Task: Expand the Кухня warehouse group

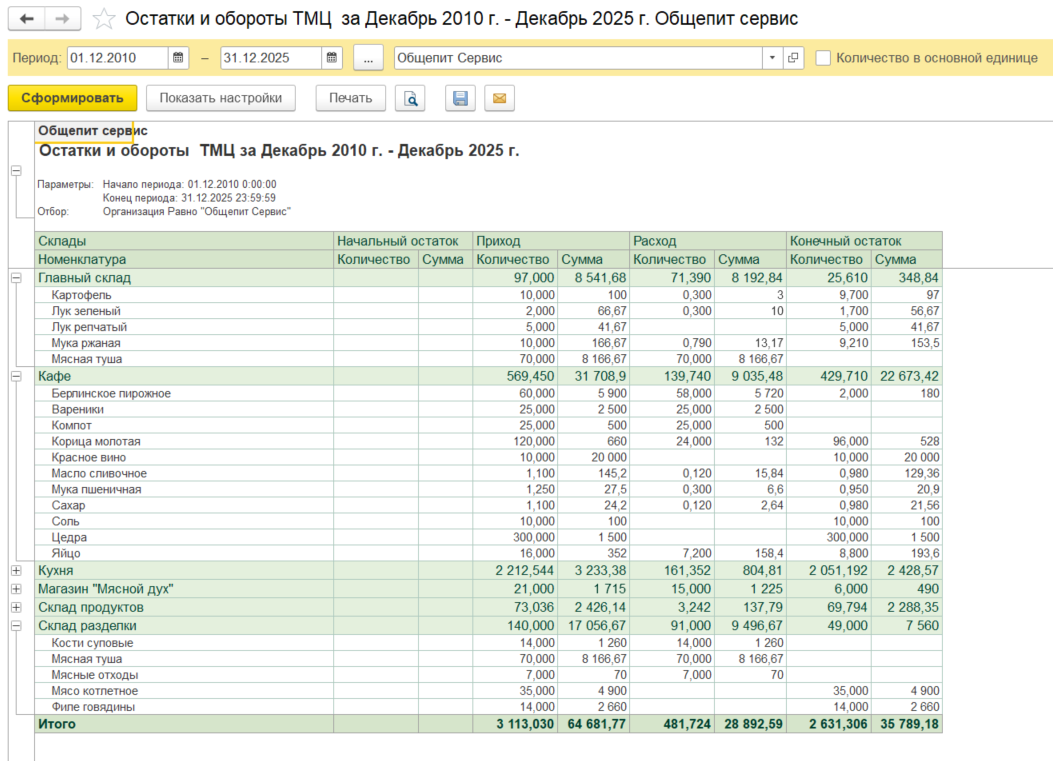Action: (x=16, y=570)
